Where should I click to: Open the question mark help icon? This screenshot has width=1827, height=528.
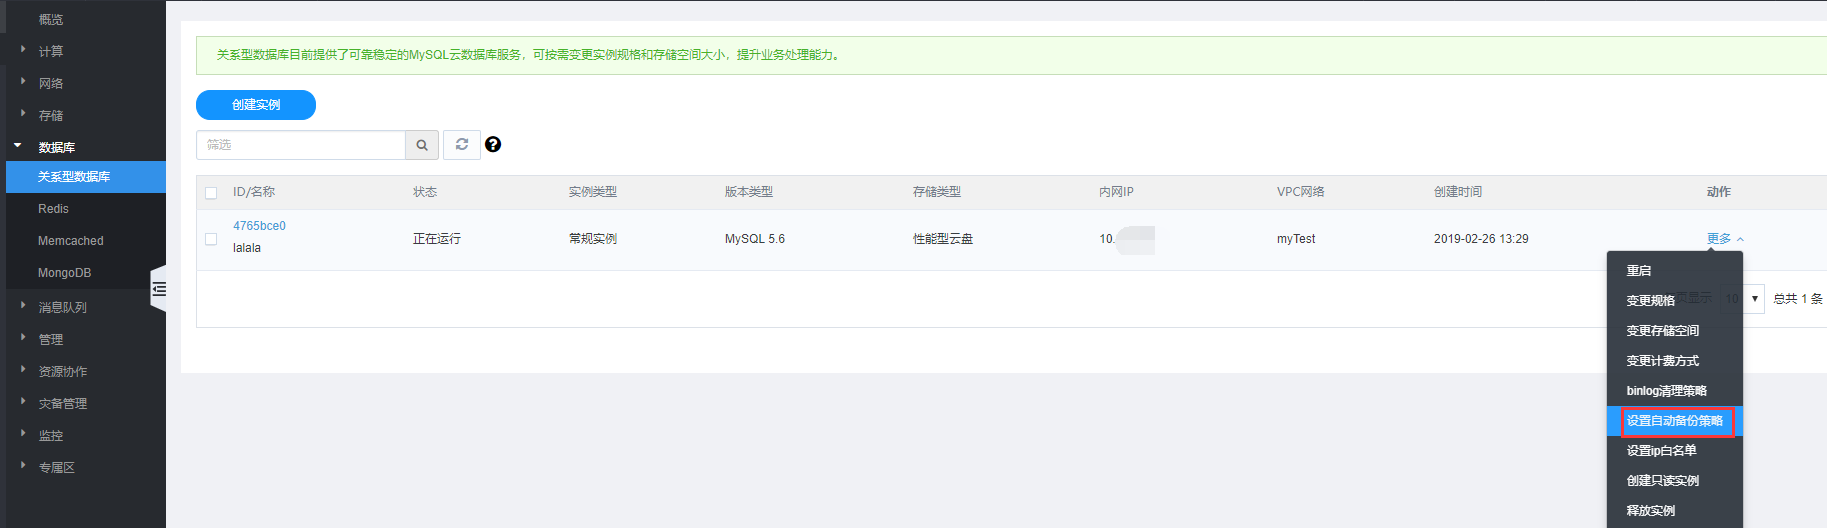[x=493, y=144]
